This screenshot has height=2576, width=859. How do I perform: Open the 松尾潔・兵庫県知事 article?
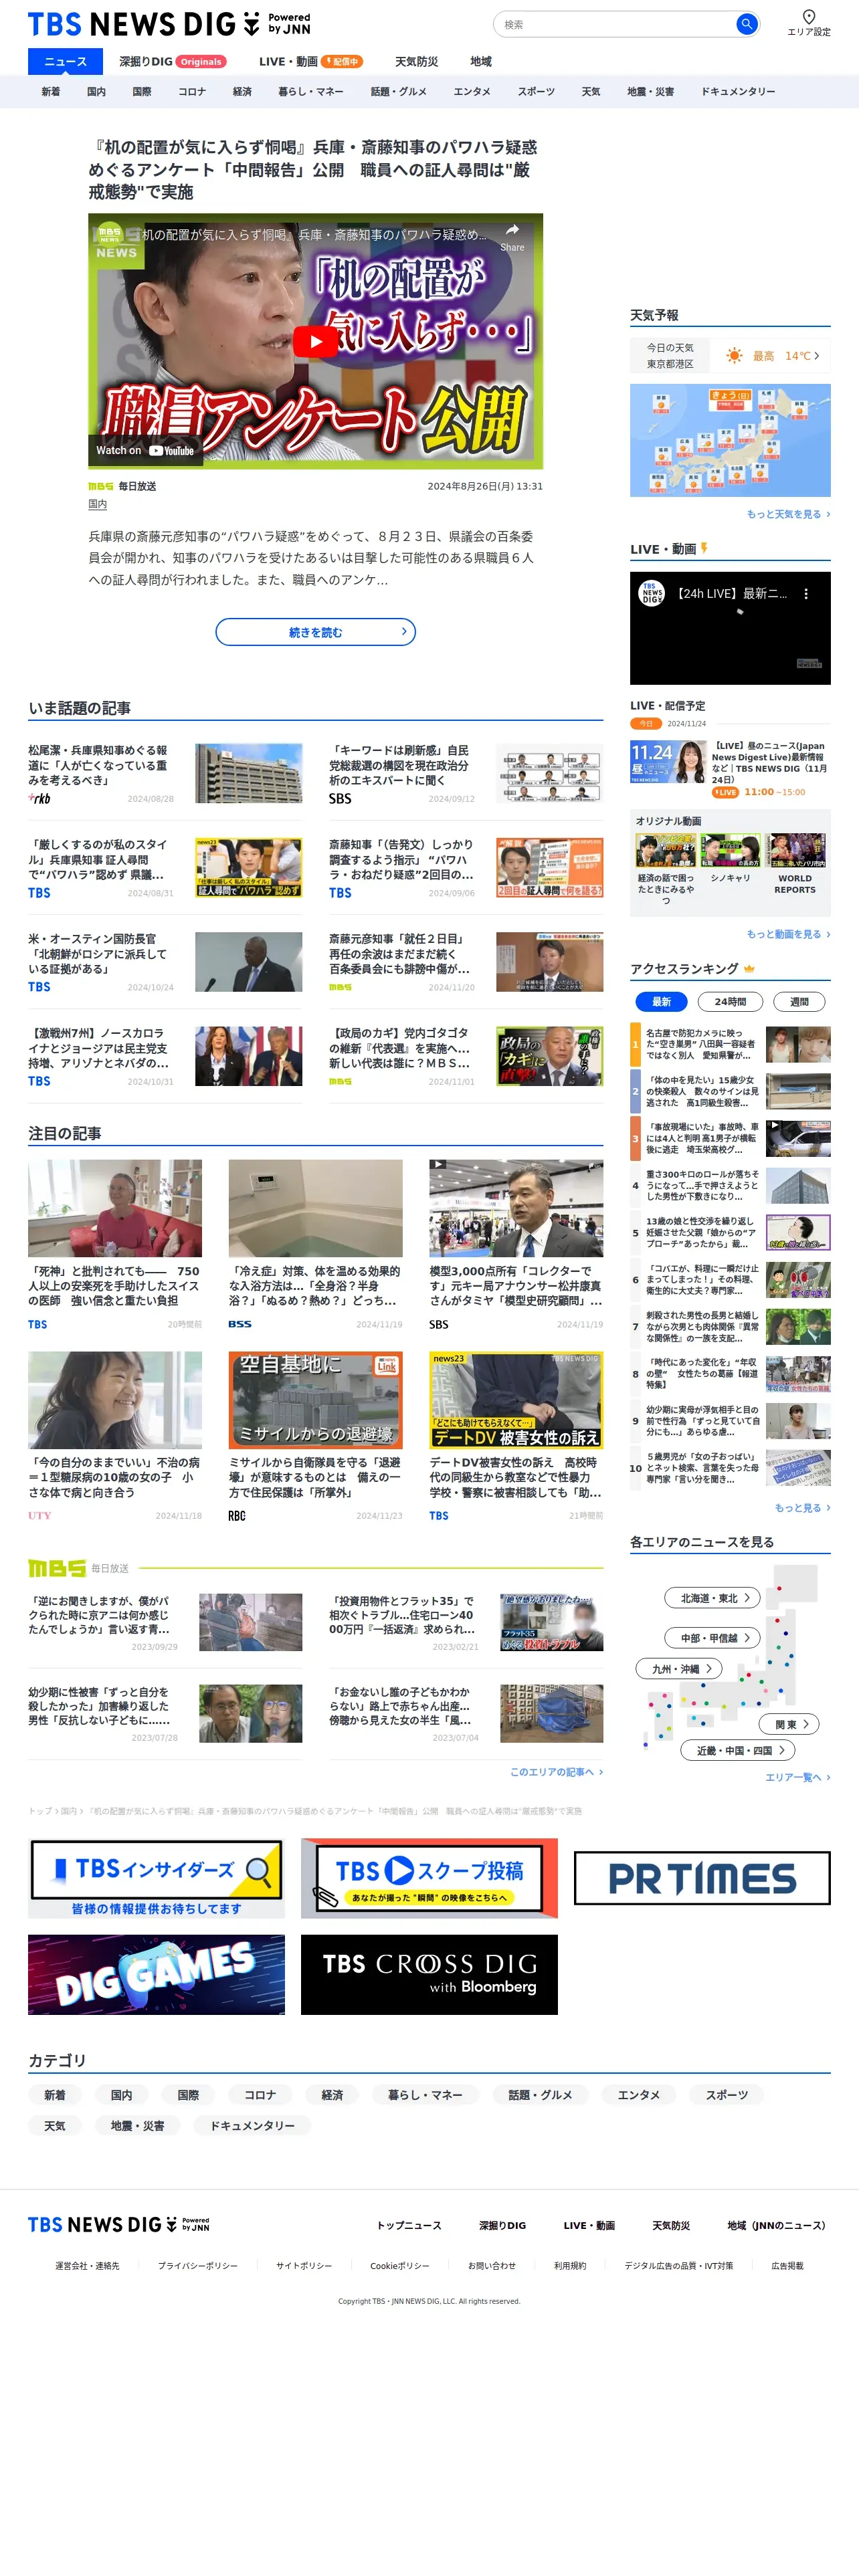click(x=165, y=773)
